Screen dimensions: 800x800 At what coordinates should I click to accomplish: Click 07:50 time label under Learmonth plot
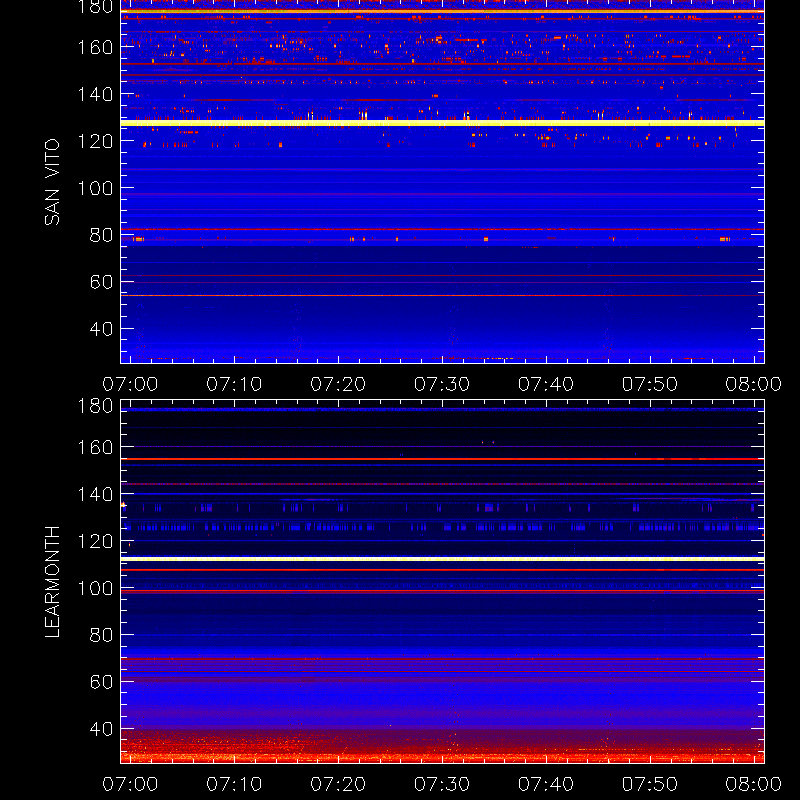tap(650, 784)
